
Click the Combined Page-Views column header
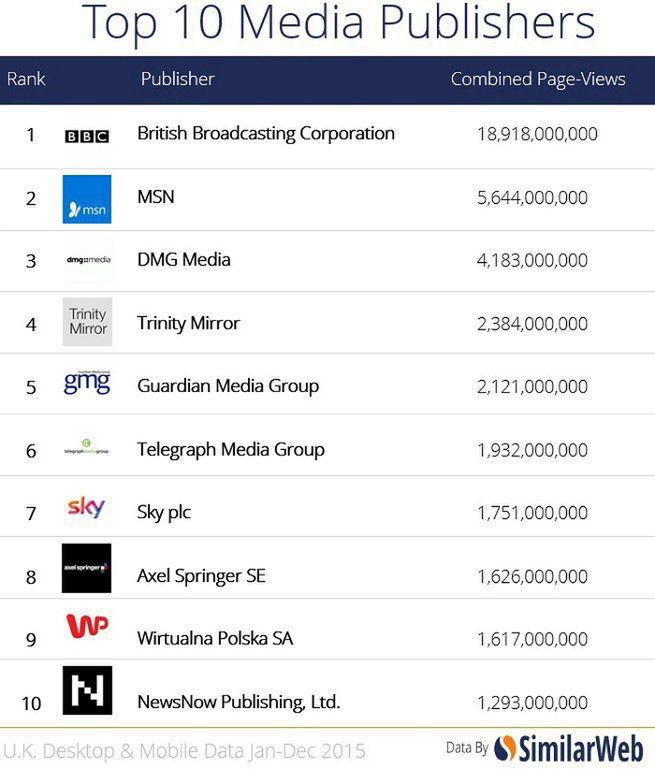click(538, 79)
